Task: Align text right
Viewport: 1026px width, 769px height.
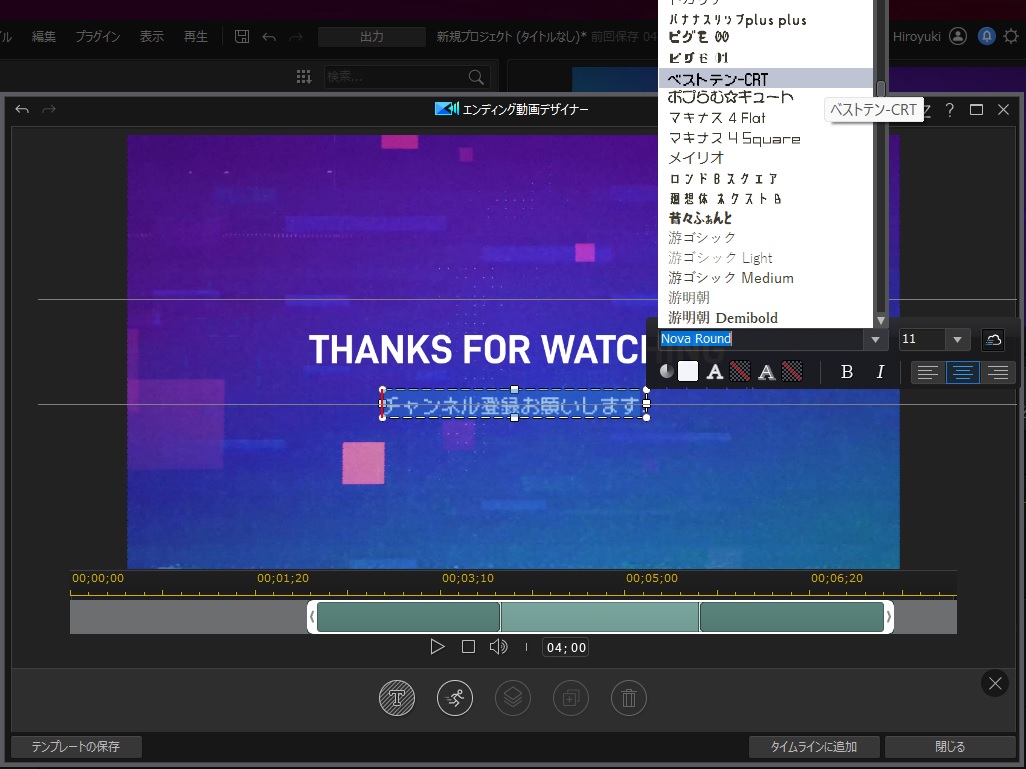Action: pyautogui.click(x=998, y=372)
